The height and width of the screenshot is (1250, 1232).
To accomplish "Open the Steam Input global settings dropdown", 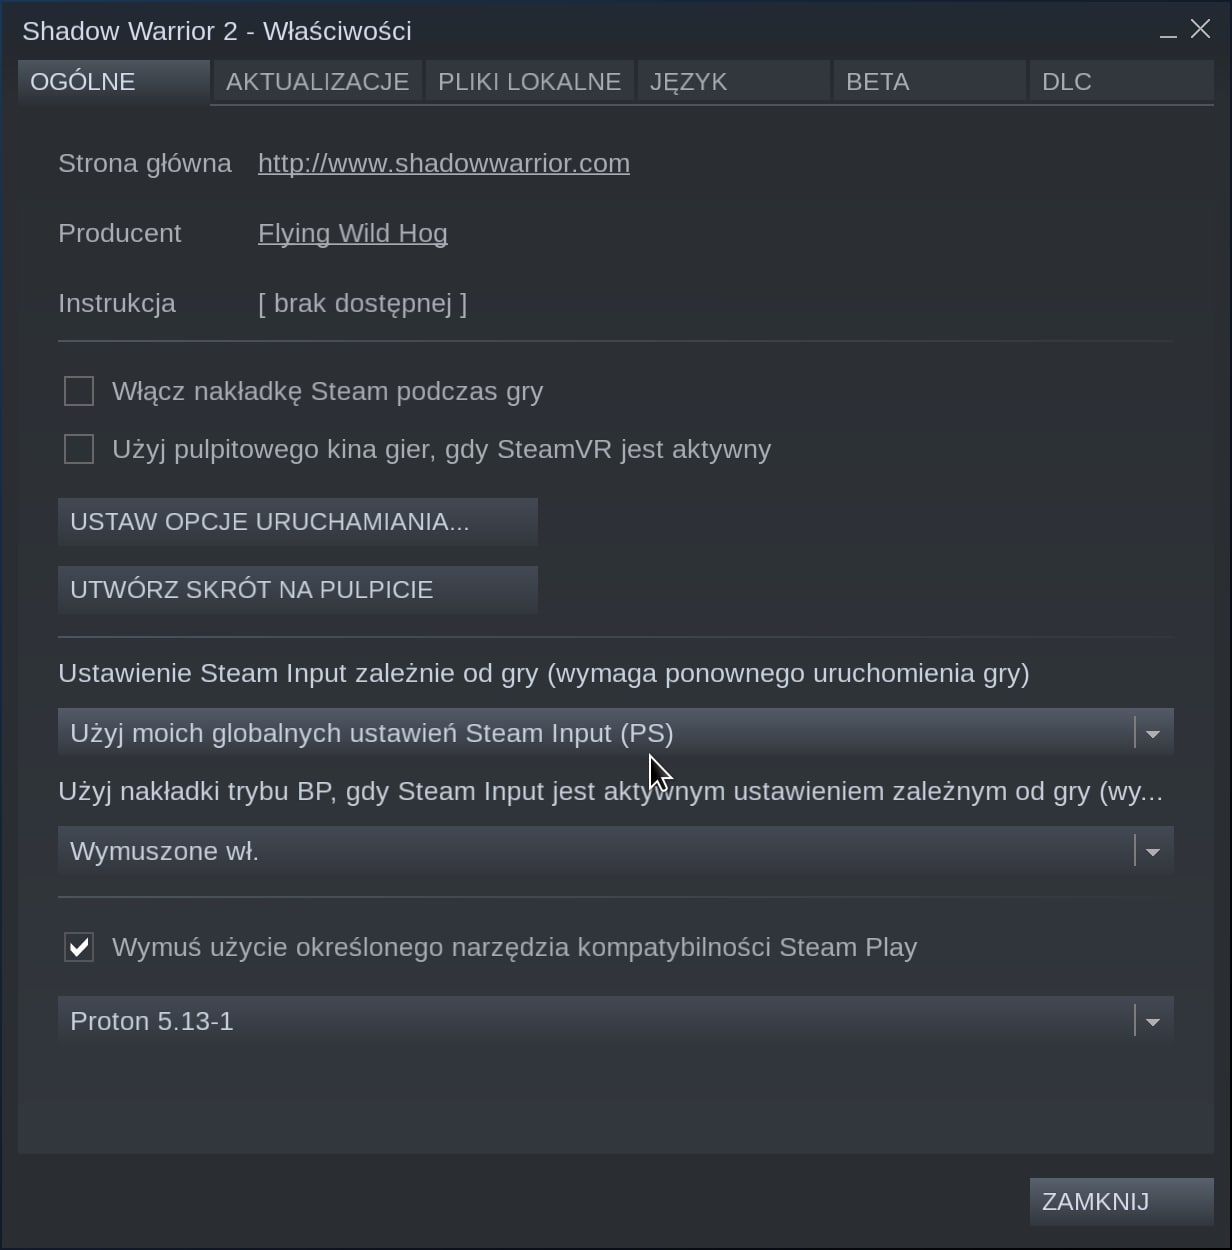I will (595, 733).
